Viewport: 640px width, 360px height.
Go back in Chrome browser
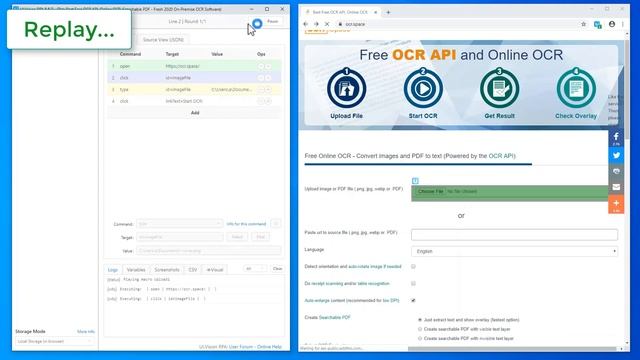[306, 24]
